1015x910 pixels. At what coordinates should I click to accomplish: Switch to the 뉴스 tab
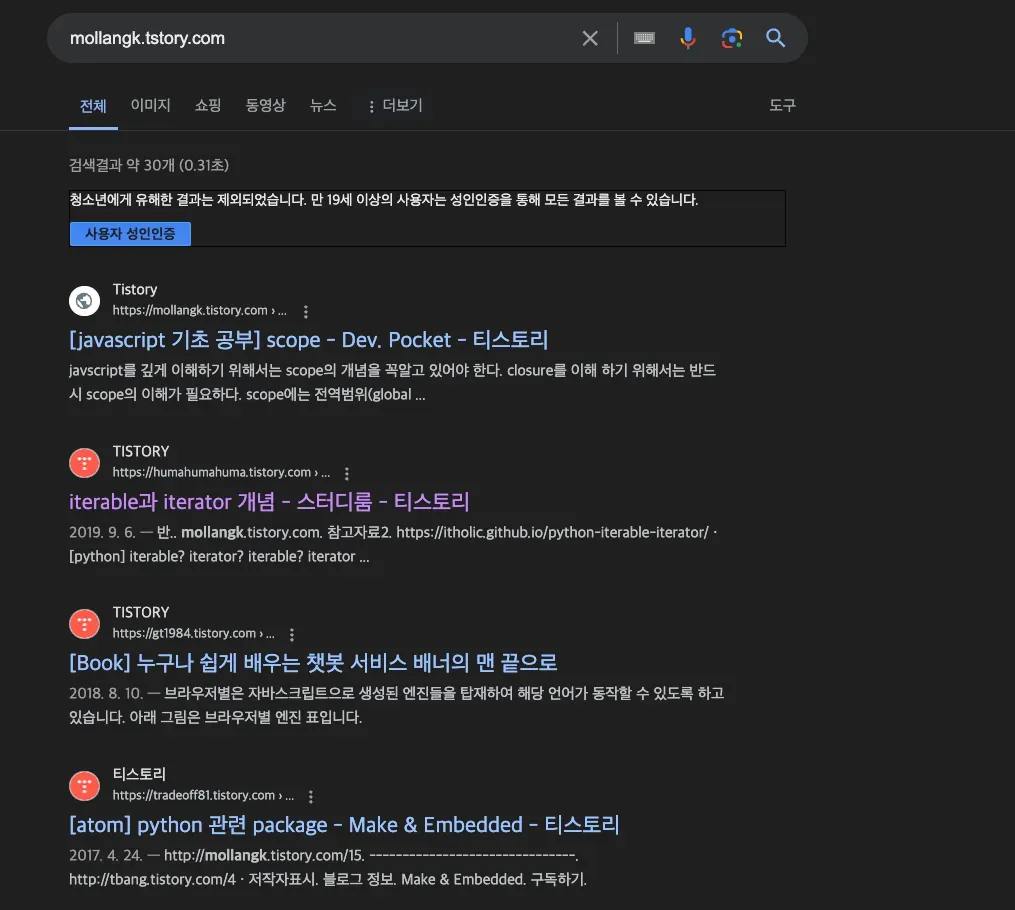point(323,105)
